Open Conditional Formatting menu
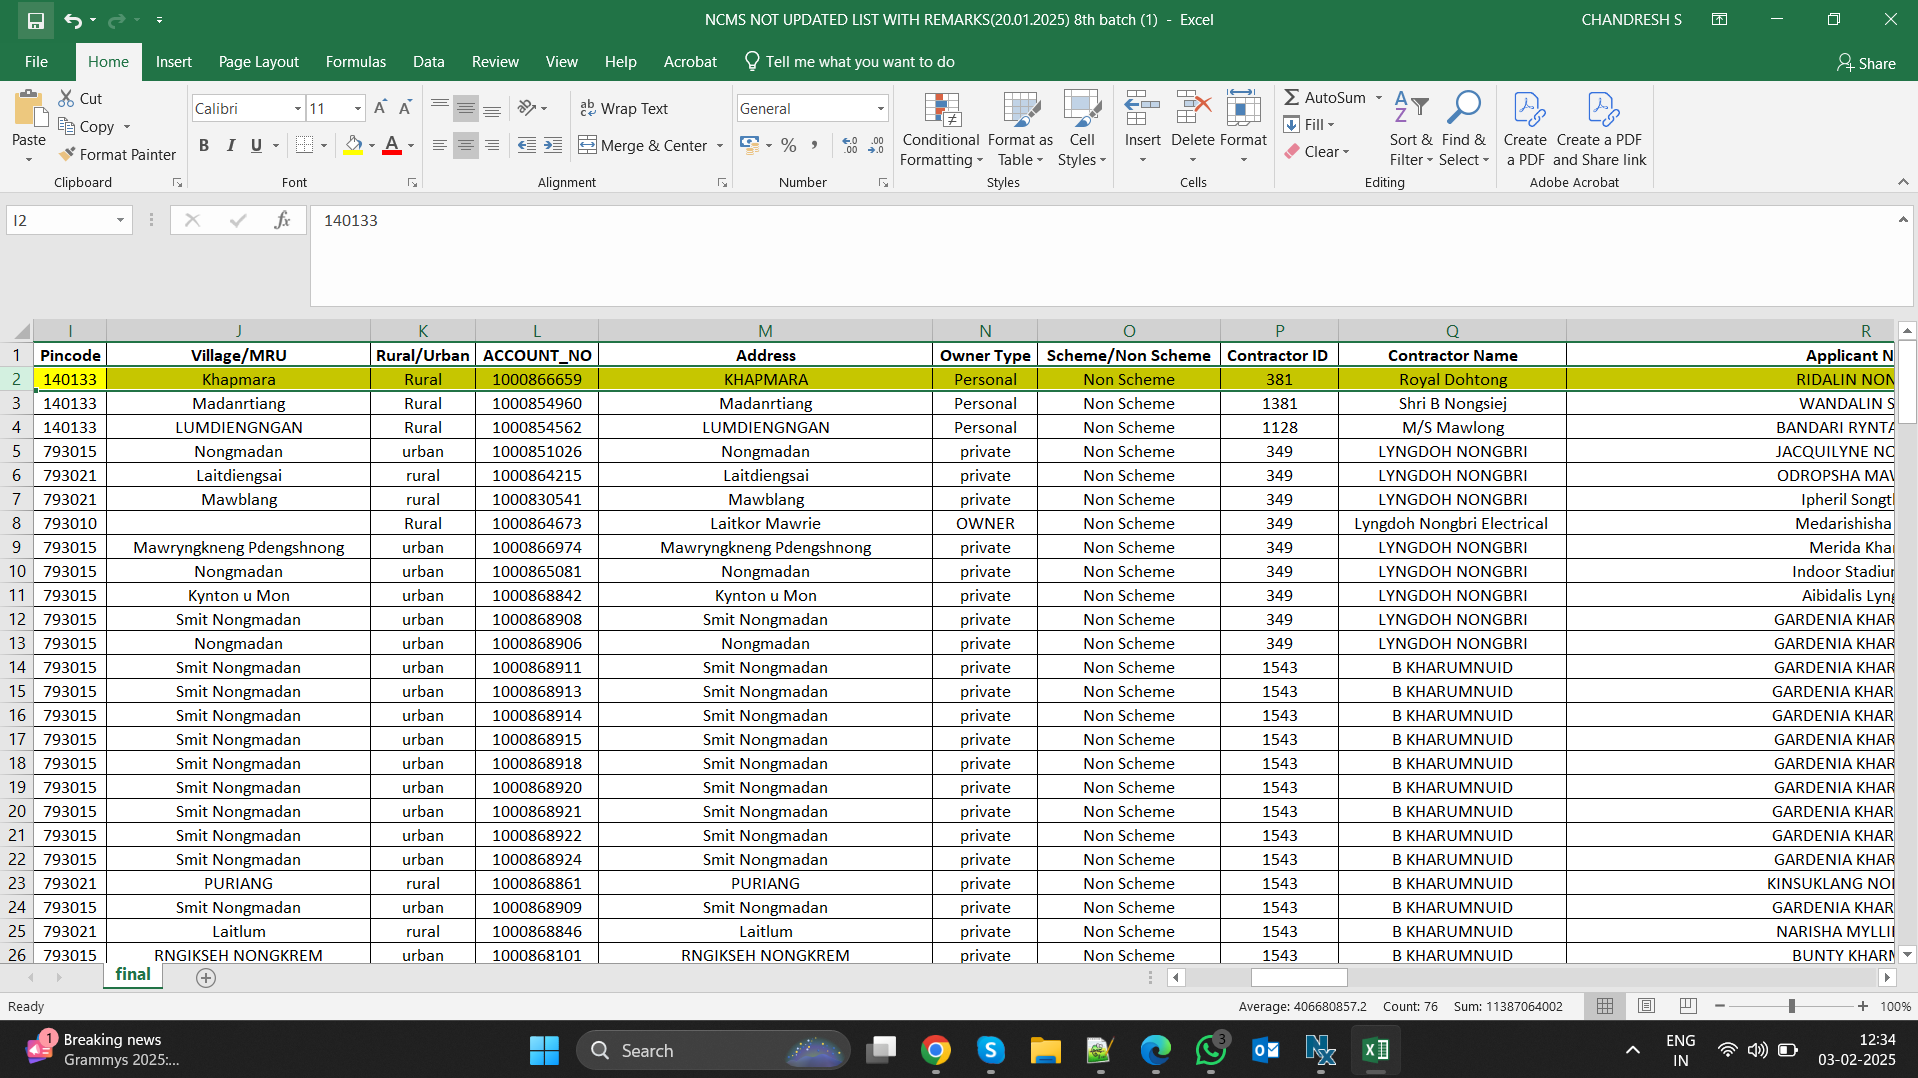Screen dimensions: 1918x1078 [x=940, y=130]
